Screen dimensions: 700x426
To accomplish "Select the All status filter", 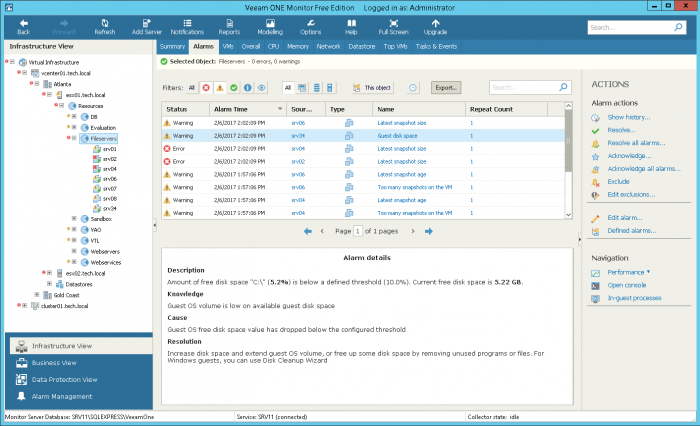I will pos(192,88).
